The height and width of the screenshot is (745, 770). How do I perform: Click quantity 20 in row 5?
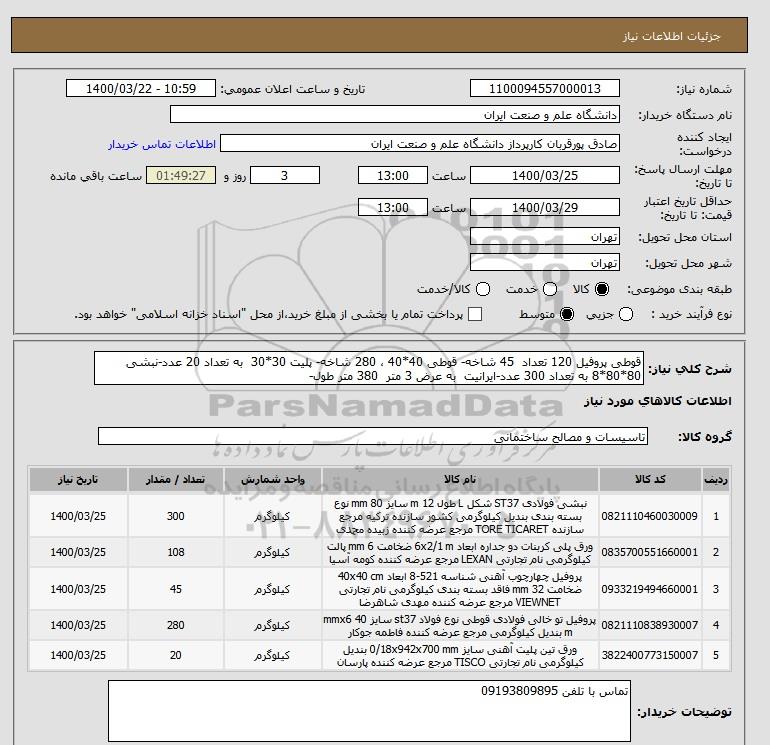[176, 655]
